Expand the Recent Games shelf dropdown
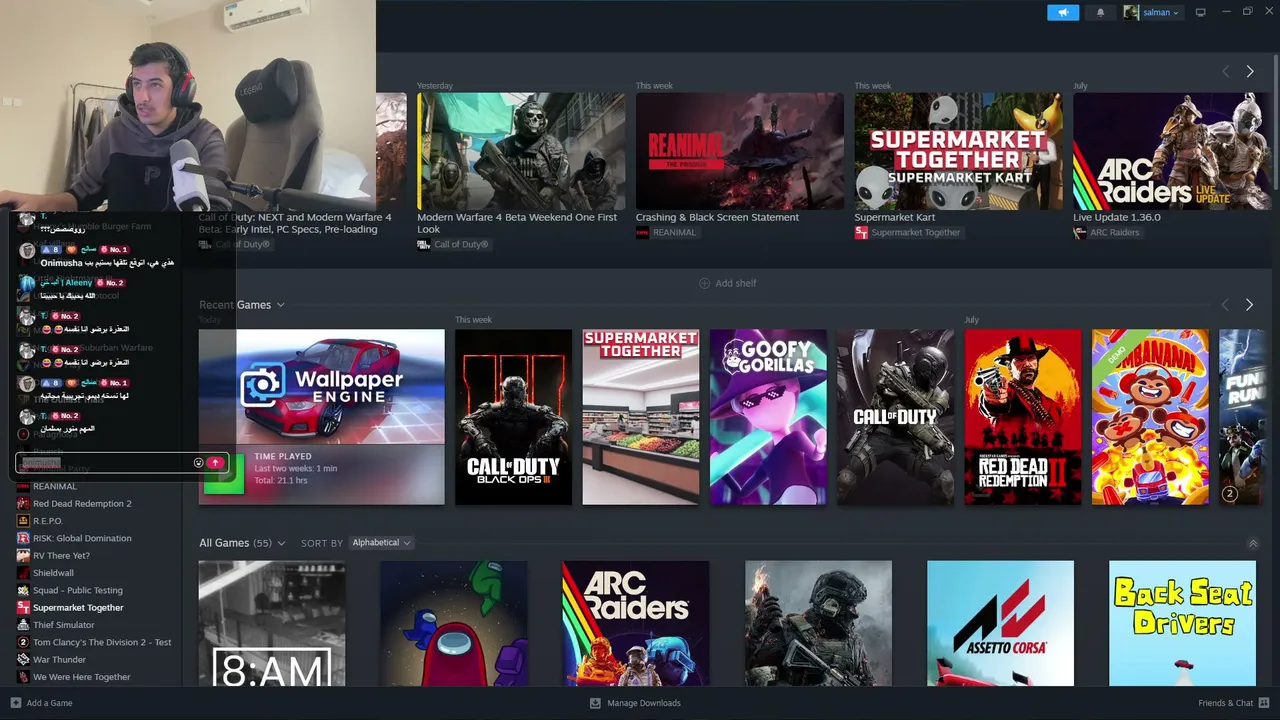 (x=281, y=305)
